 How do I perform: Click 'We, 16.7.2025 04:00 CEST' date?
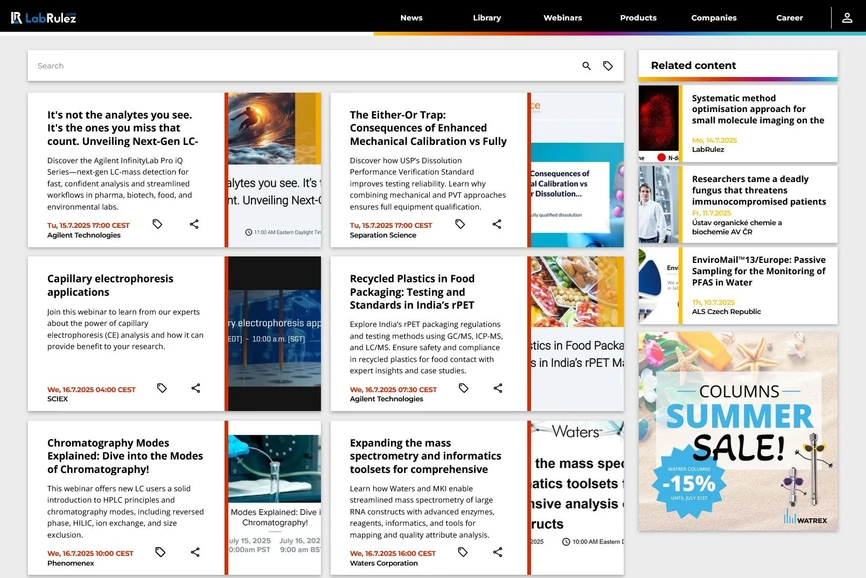coord(91,390)
